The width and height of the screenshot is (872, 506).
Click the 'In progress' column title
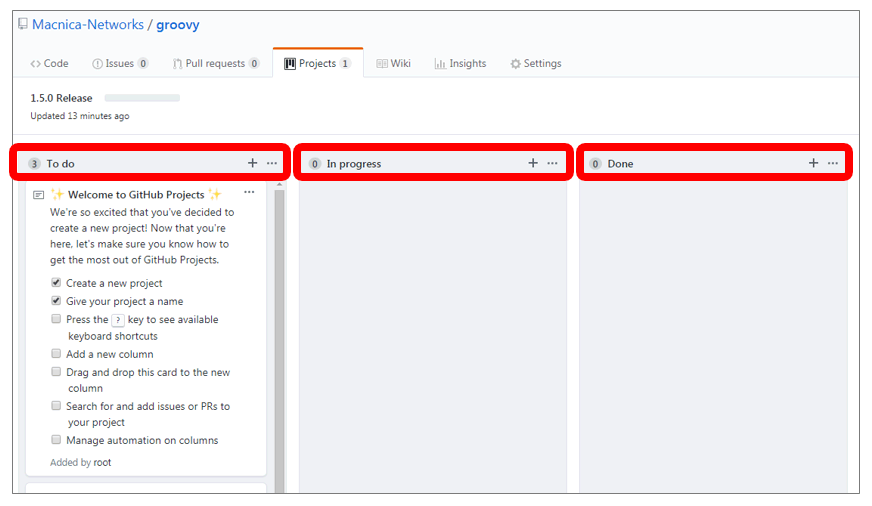point(354,164)
